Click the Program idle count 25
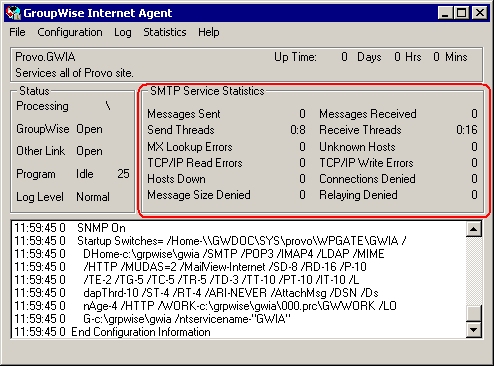The width and height of the screenshot is (494, 366). click(123, 174)
